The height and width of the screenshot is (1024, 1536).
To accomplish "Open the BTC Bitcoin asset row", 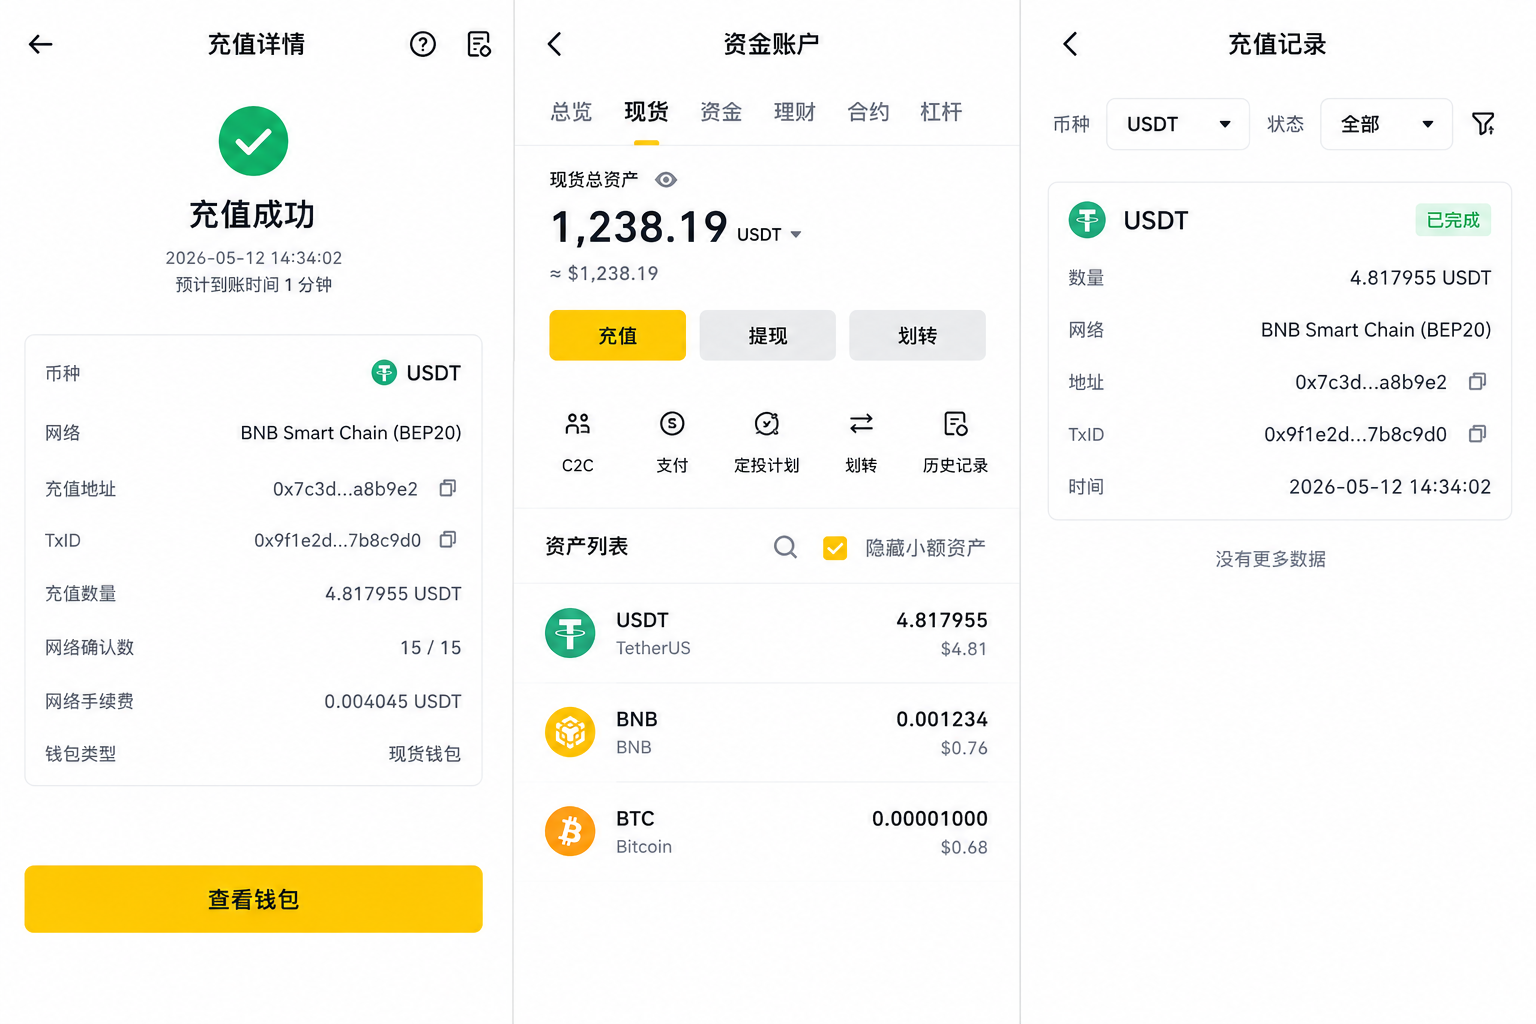I will (767, 831).
